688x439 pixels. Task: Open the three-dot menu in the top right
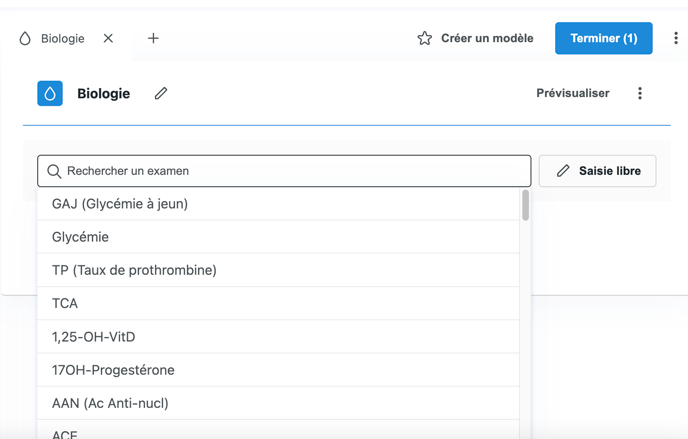click(675, 38)
